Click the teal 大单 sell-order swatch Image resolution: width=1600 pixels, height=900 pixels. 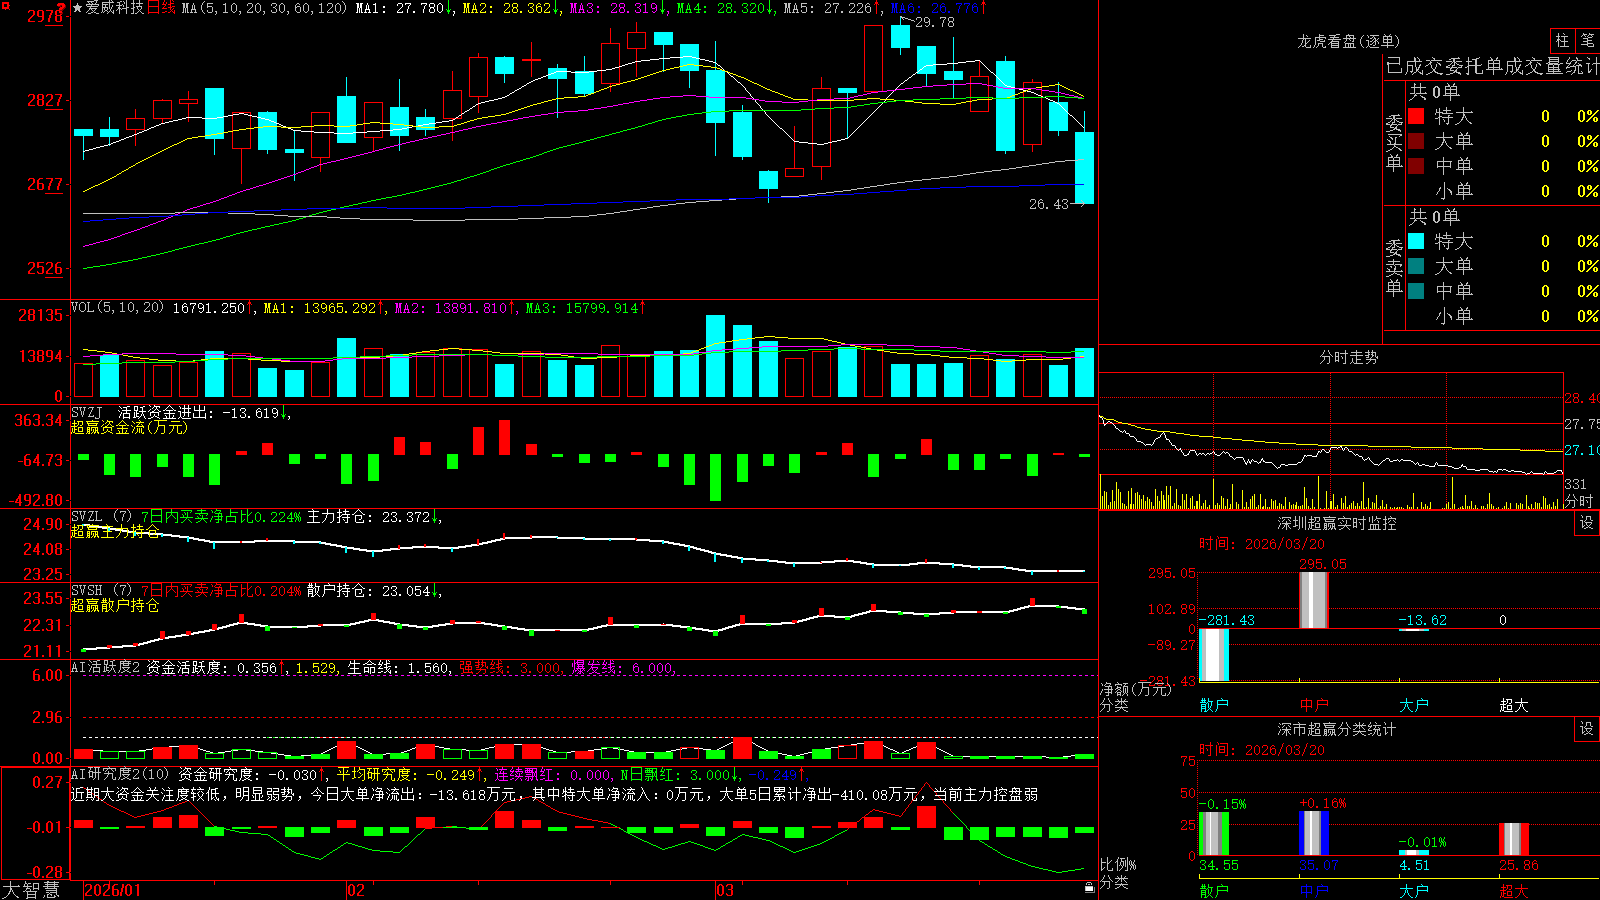click(x=1416, y=266)
